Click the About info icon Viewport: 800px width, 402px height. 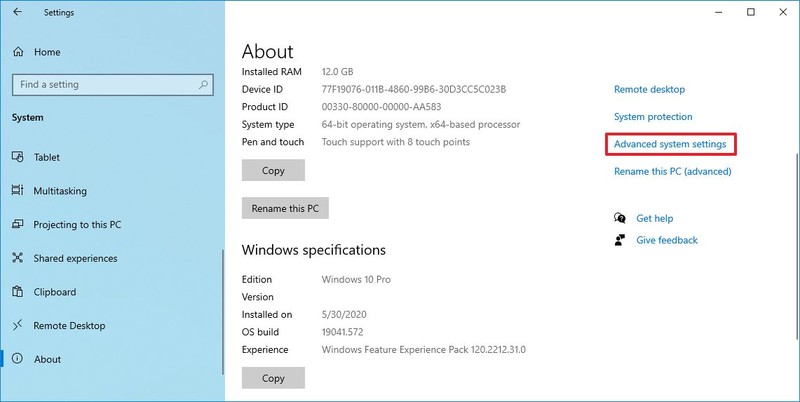tap(18, 359)
